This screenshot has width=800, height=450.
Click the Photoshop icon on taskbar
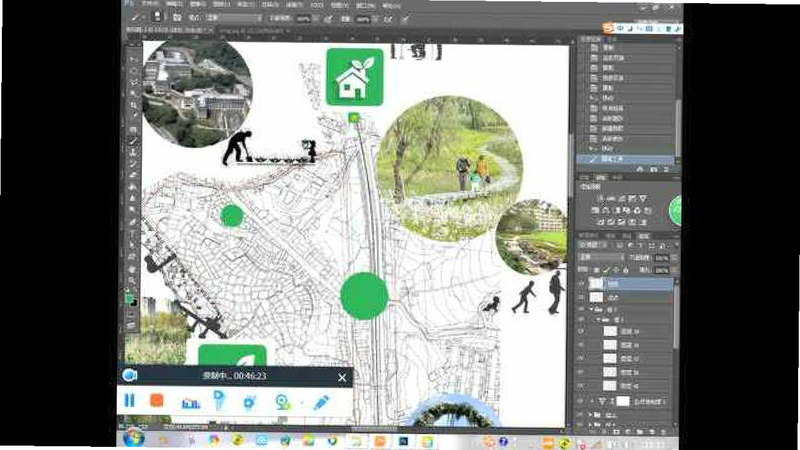(x=404, y=441)
